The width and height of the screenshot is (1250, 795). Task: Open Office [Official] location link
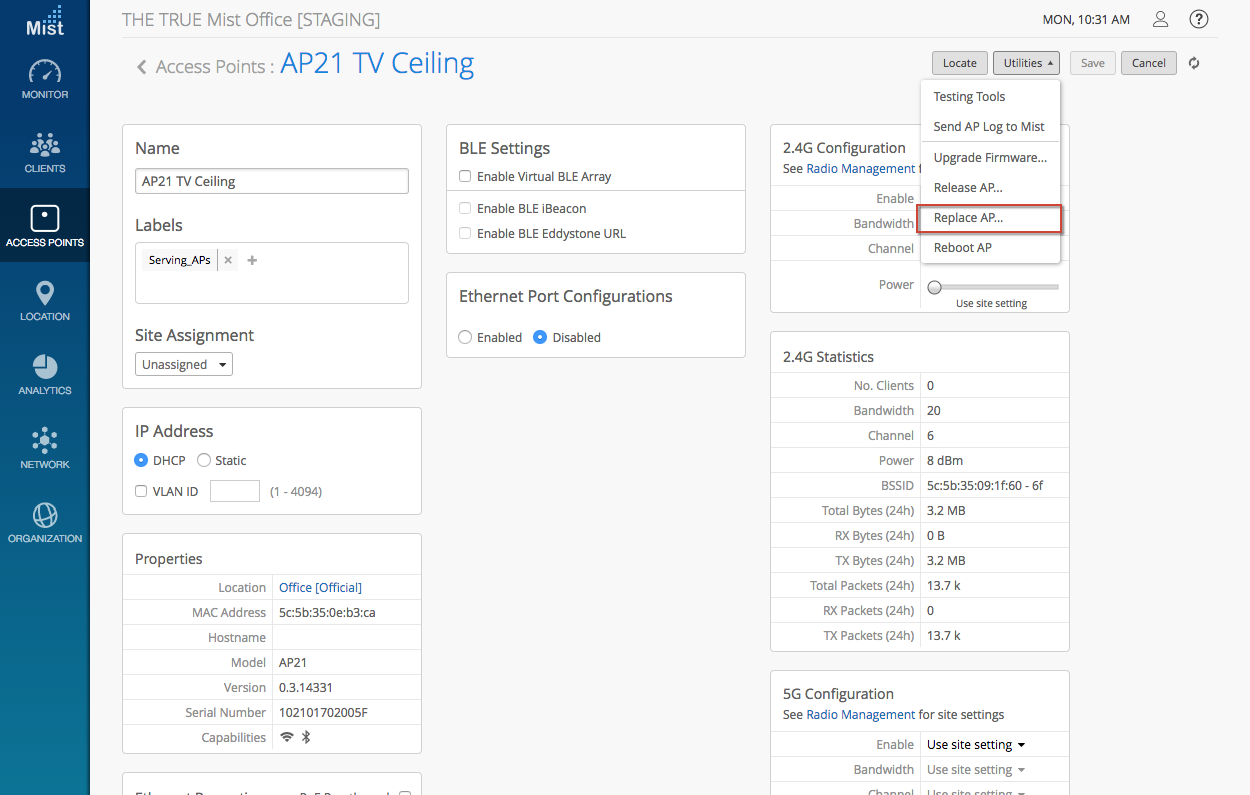click(320, 588)
